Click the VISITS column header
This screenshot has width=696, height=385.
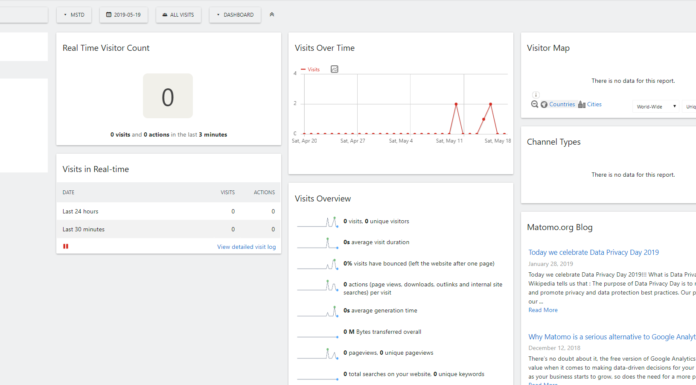pos(228,192)
